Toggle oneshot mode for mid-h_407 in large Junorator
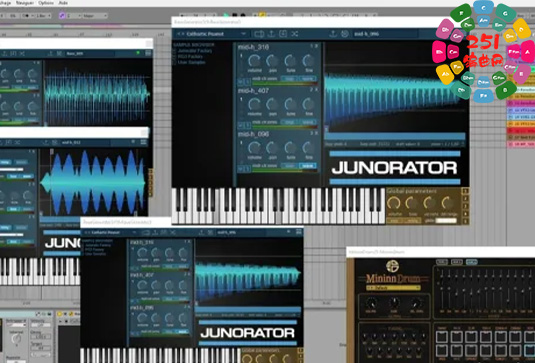Viewport: 535px width, 363px height. (x=307, y=122)
